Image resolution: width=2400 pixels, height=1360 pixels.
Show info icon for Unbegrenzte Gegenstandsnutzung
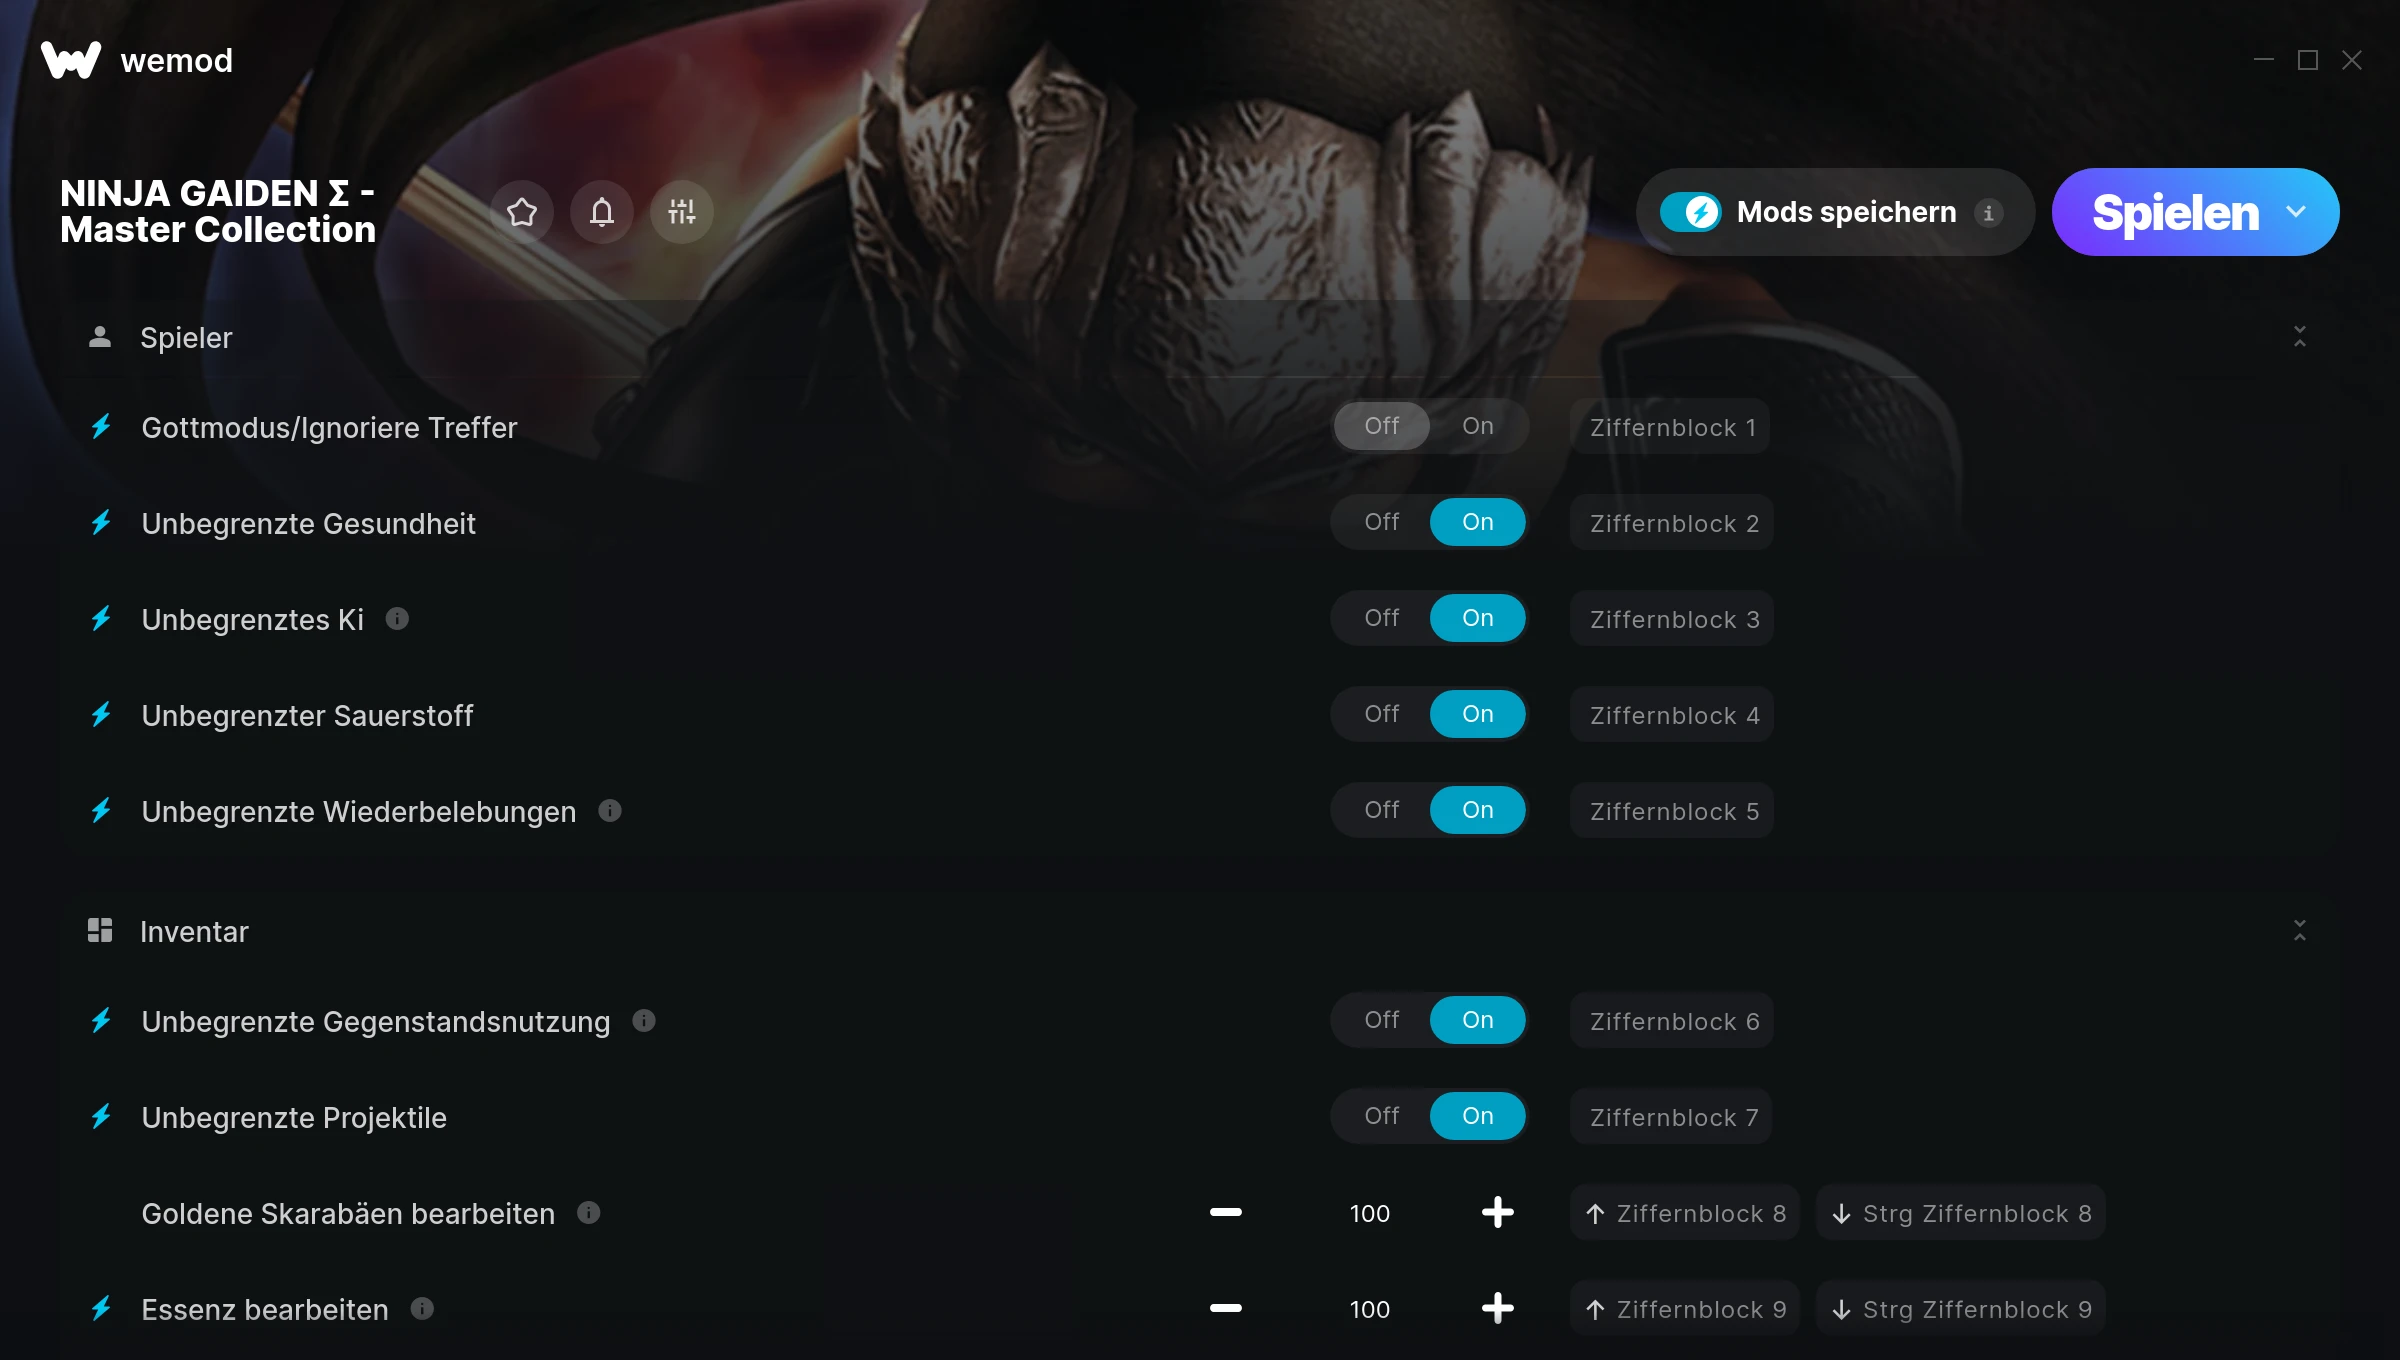644,1021
